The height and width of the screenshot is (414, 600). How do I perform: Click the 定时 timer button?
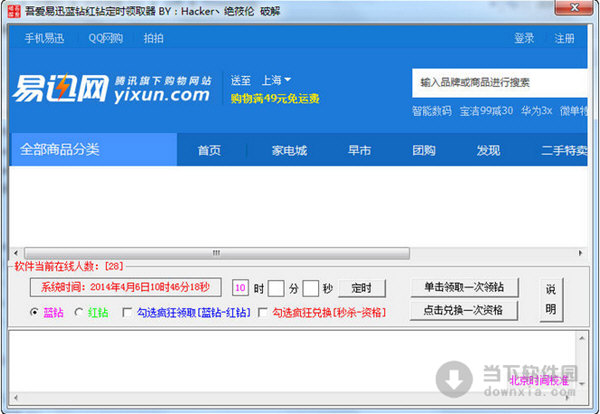[362, 288]
